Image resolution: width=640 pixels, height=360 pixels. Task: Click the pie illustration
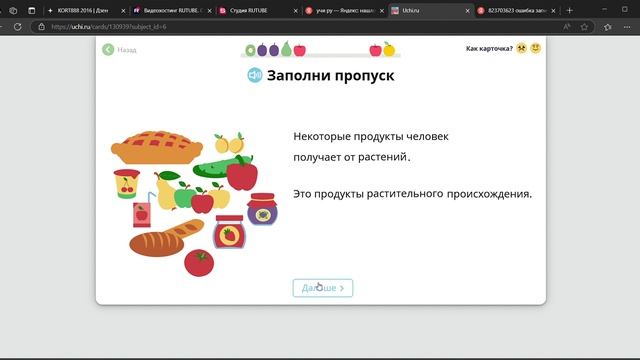click(x=157, y=147)
